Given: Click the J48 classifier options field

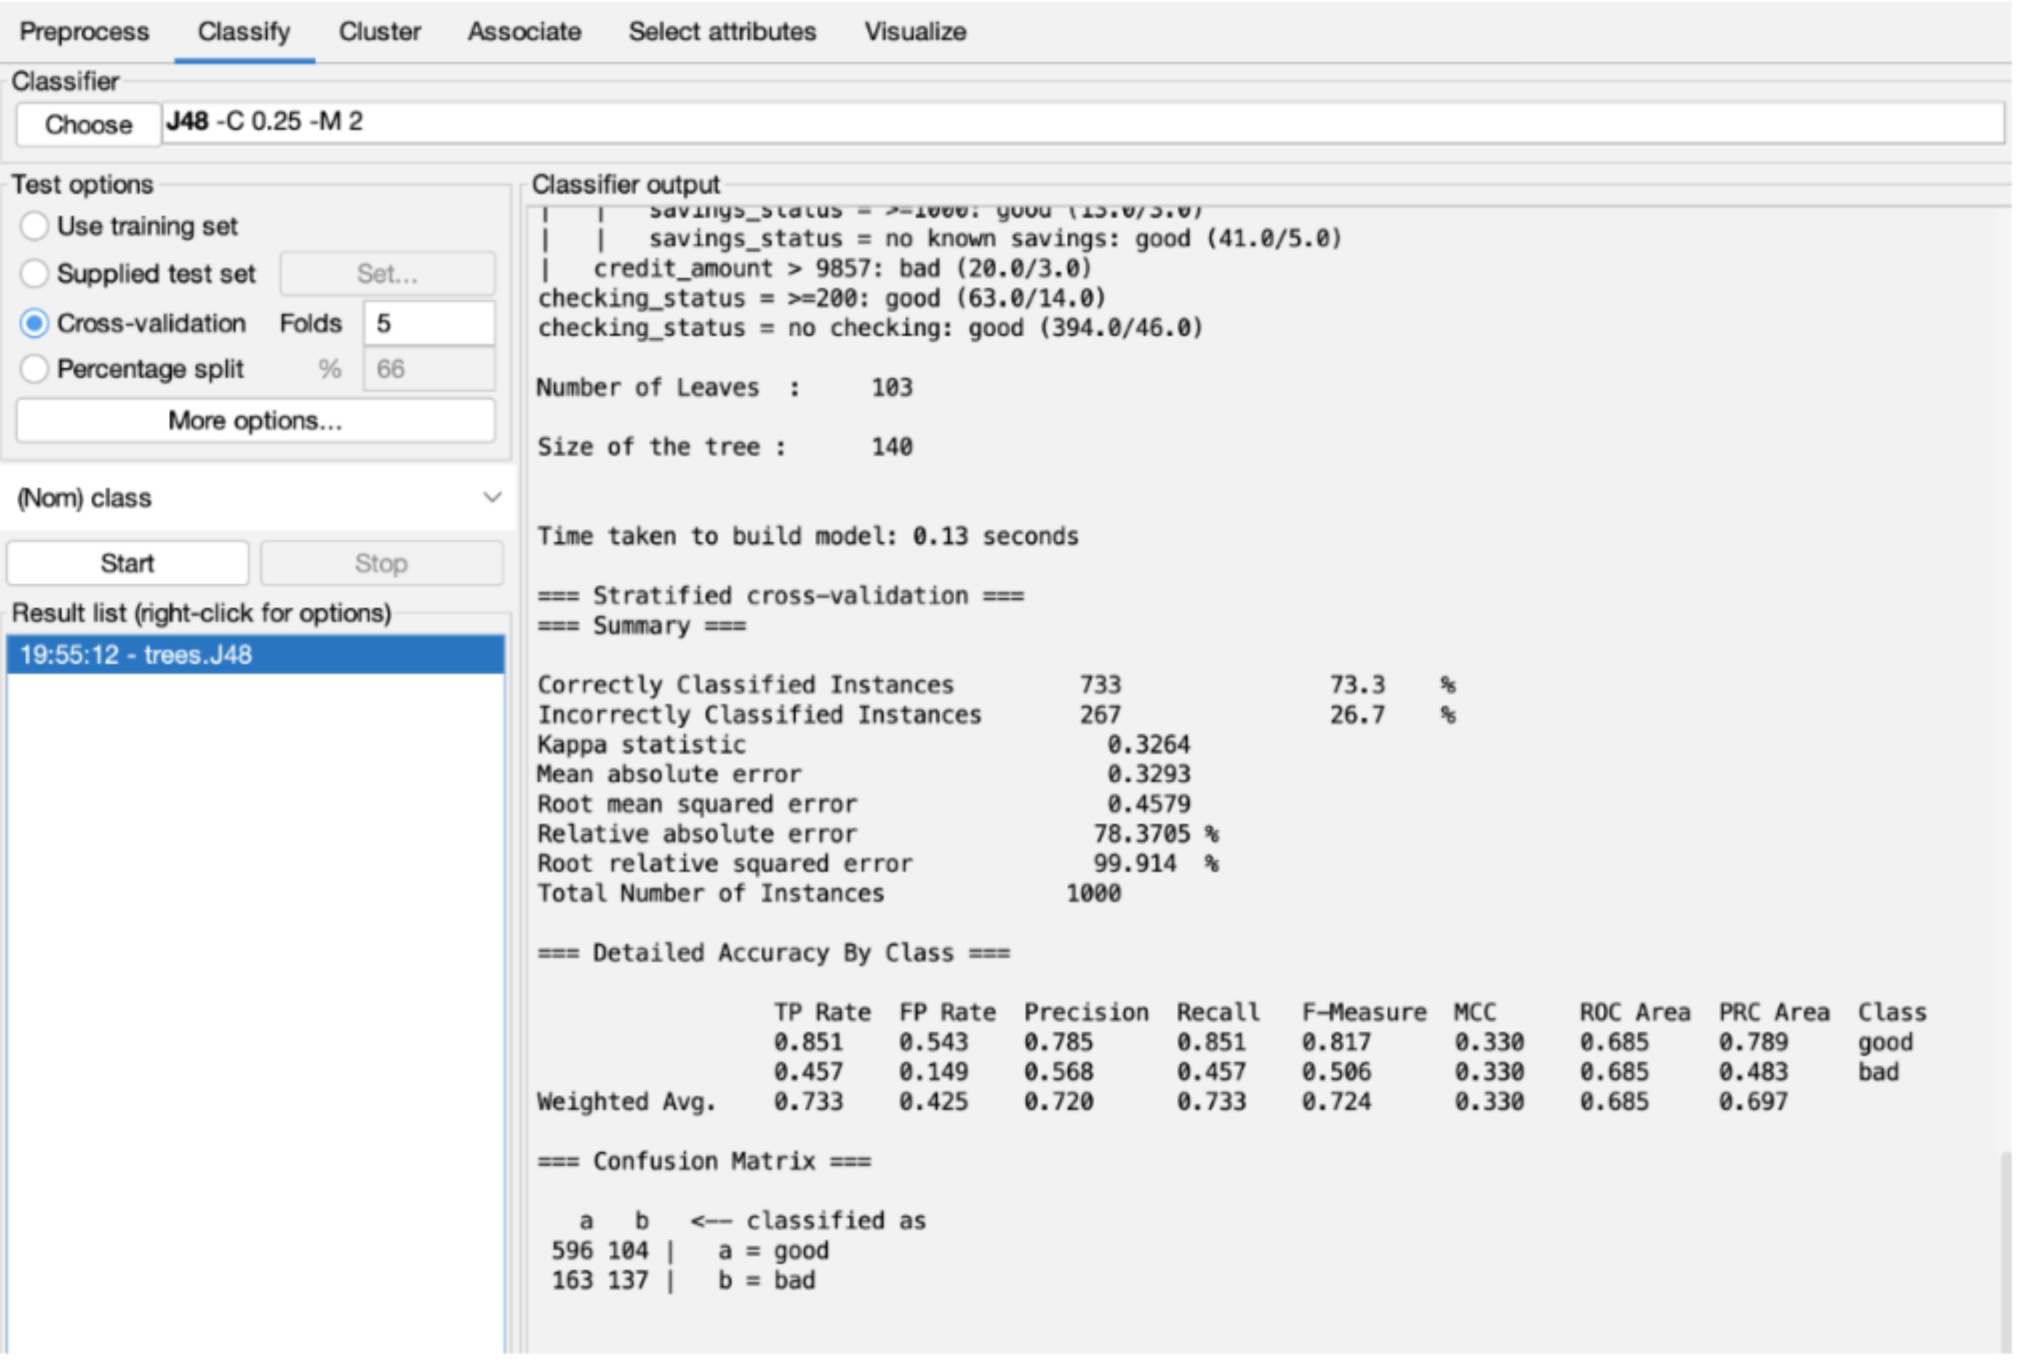Looking at the screenshot, I should pyautogui.click(x=1080, y=123).
